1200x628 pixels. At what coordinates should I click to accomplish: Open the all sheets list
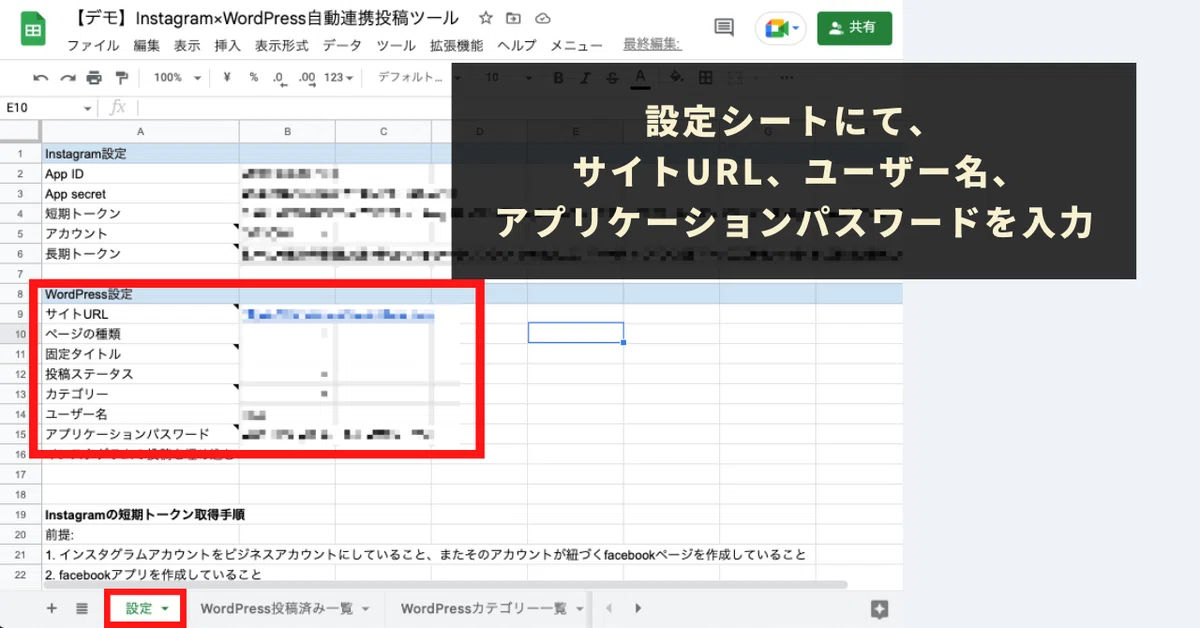click(x=82, y=608)
